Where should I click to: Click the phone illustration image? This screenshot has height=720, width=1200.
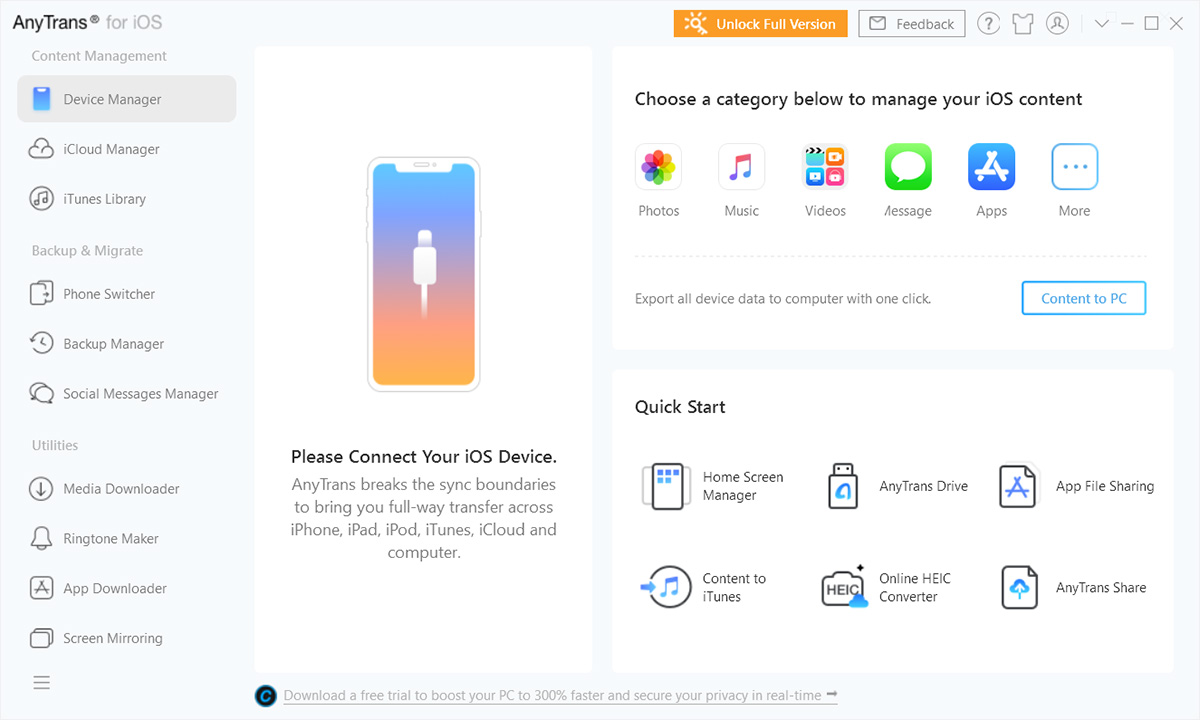pos(423,273)
